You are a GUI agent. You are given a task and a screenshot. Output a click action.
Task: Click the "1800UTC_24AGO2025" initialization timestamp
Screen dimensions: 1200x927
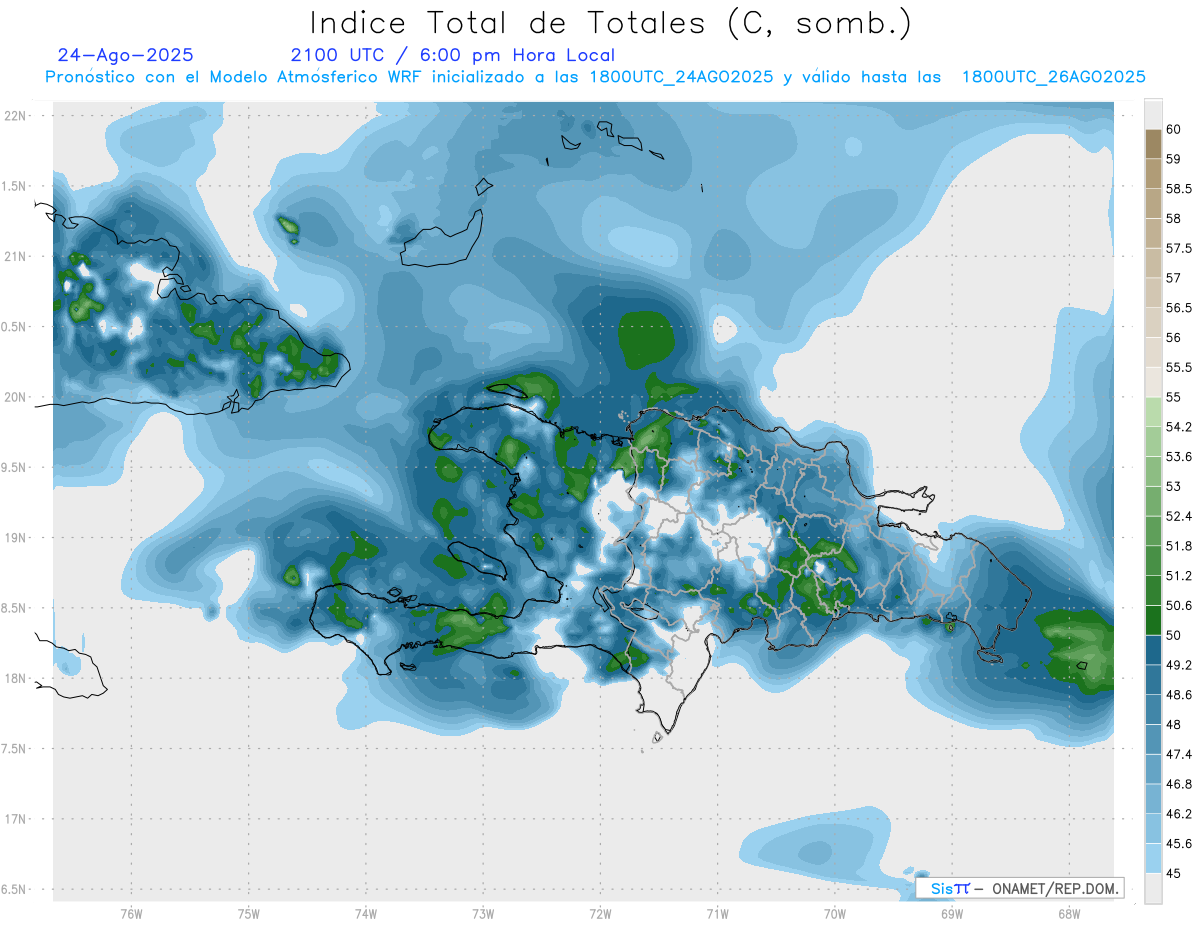pyautogui.click(x=681, y=77)
